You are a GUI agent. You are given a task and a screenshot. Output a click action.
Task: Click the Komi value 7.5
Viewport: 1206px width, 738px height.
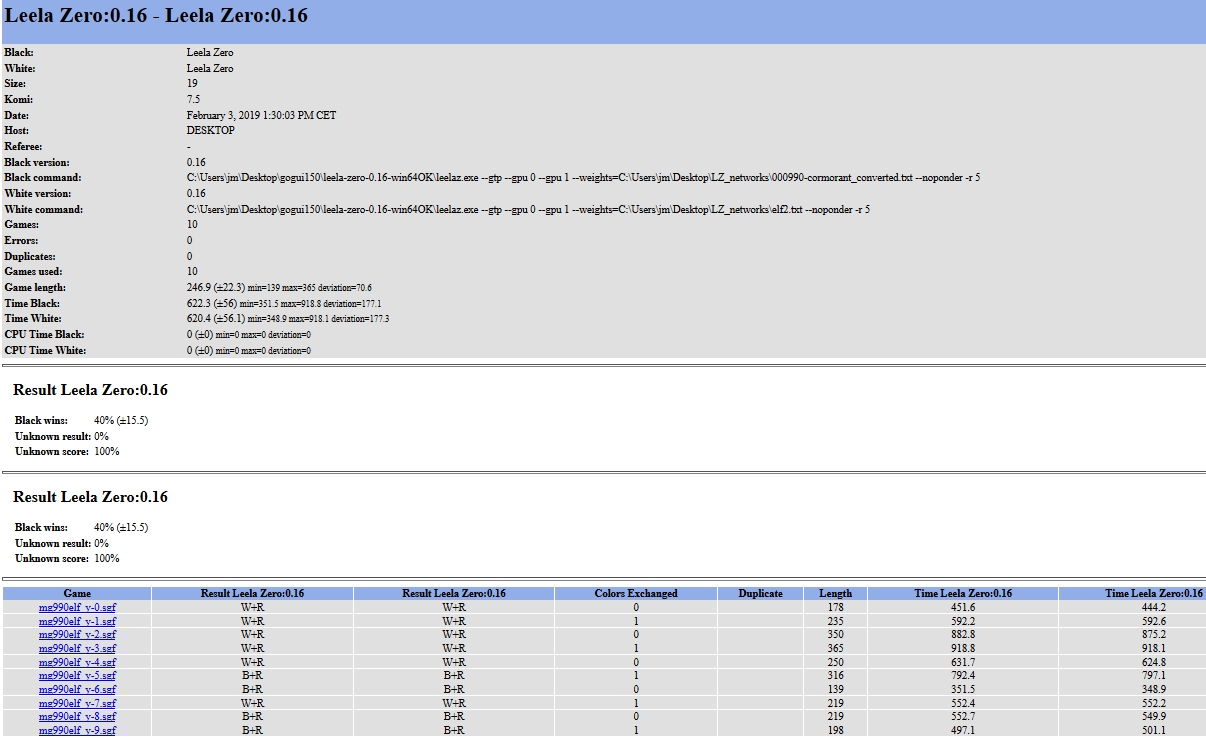click(x=193, y=100)
